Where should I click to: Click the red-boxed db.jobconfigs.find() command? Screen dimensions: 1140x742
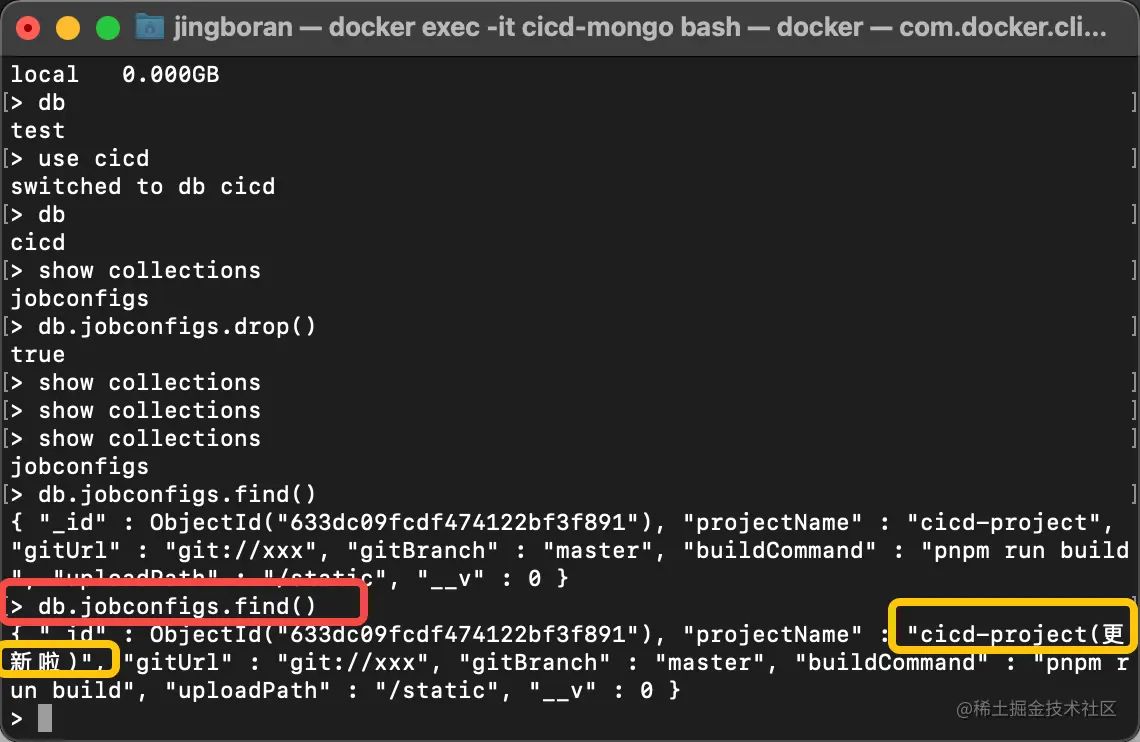click(x=177, y=605)
